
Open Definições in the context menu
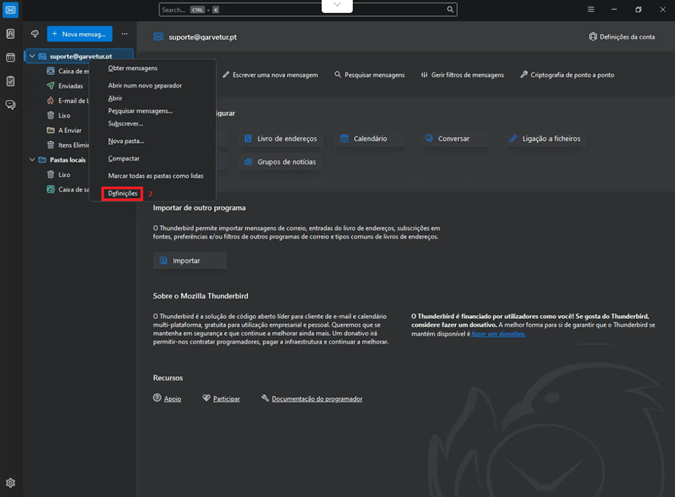(123, 194)
